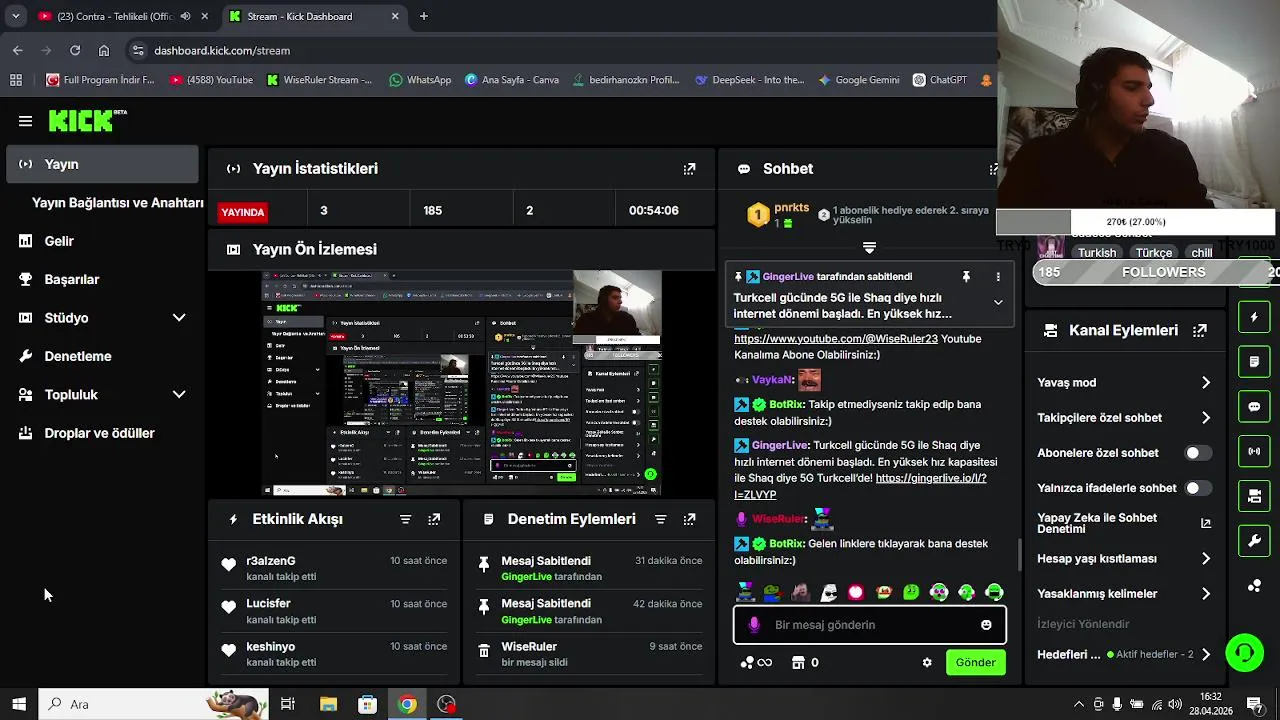Image resolution: width=1280 pixels, height=720 pixels.
Task: Go back in the browser
Action: click(x=18, y=50)
